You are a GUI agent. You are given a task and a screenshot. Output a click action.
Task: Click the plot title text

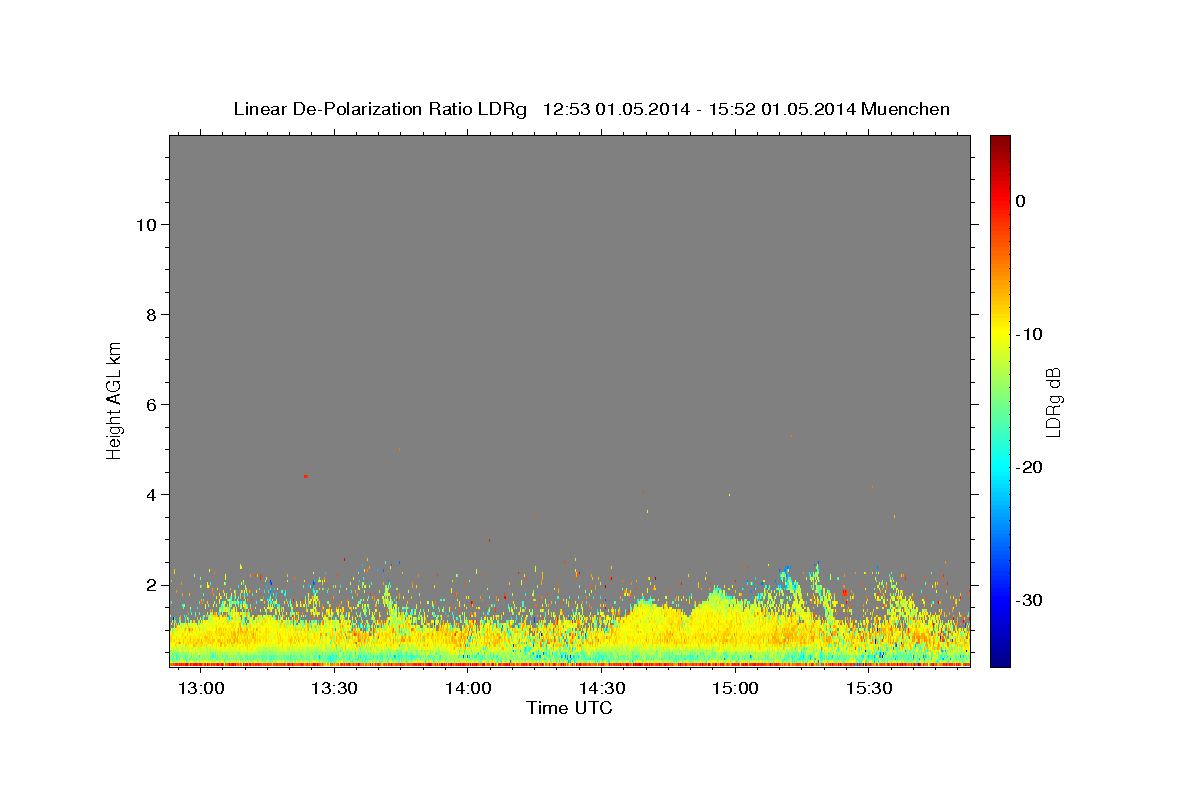pos(591,109)
